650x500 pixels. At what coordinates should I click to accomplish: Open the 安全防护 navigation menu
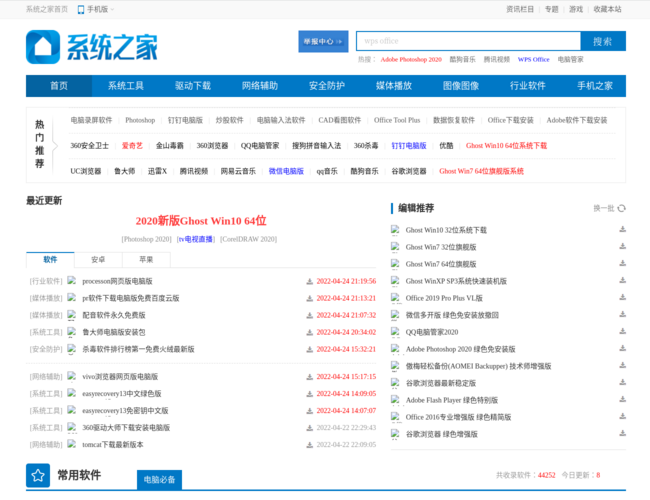(327, 86)
